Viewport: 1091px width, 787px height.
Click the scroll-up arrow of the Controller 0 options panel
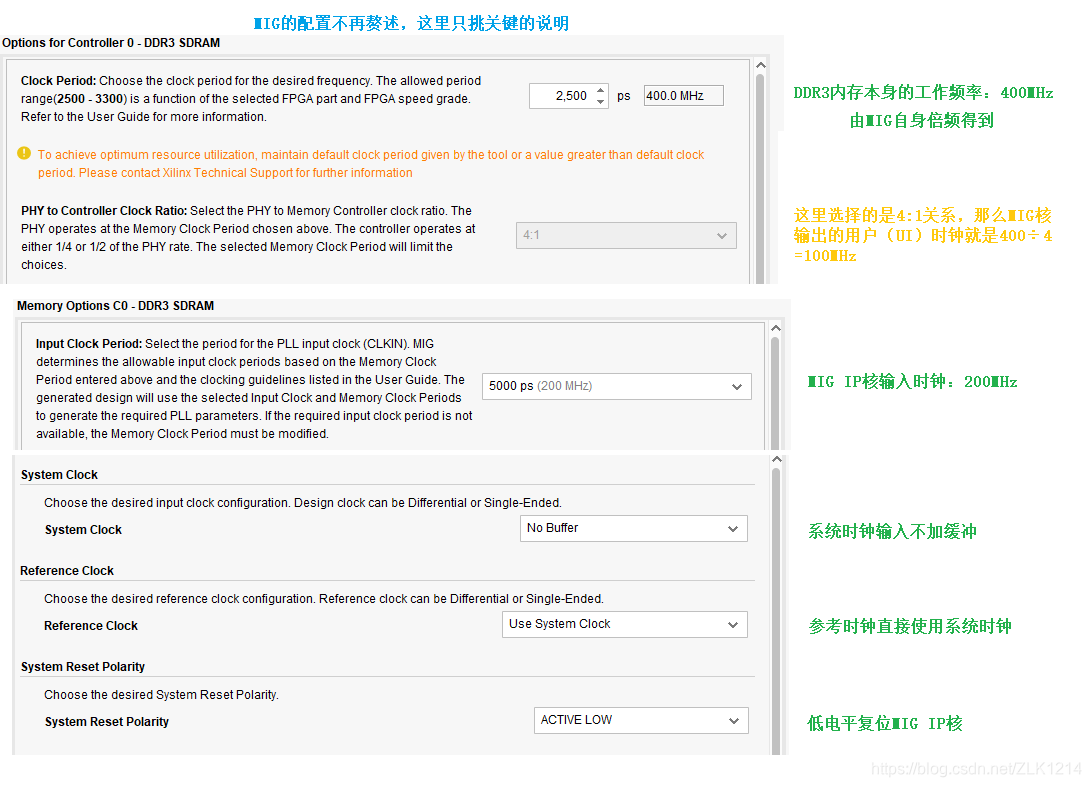760,65
